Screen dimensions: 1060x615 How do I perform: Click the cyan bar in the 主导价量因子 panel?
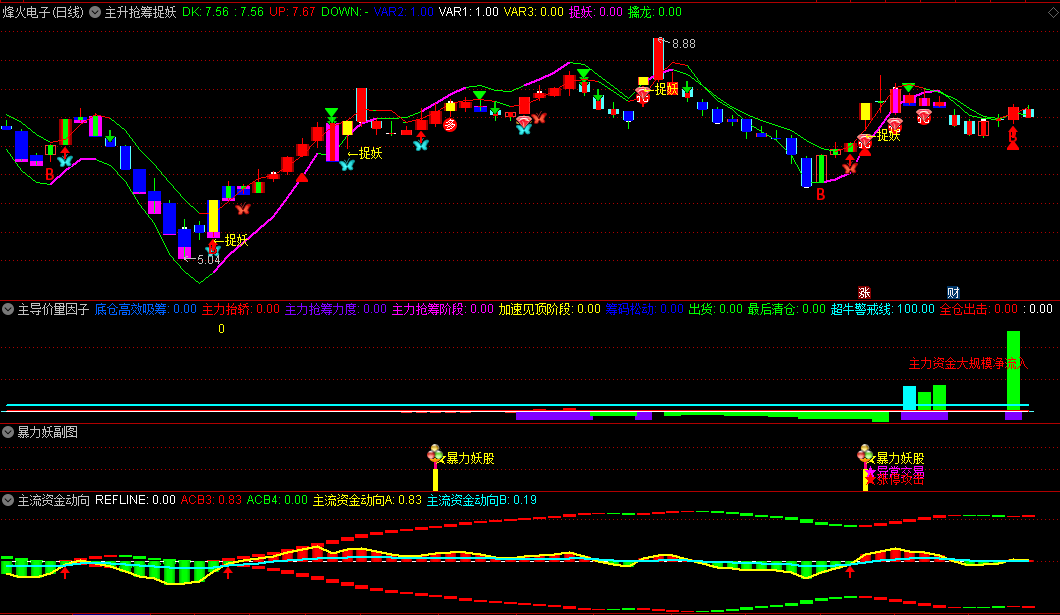909,398
